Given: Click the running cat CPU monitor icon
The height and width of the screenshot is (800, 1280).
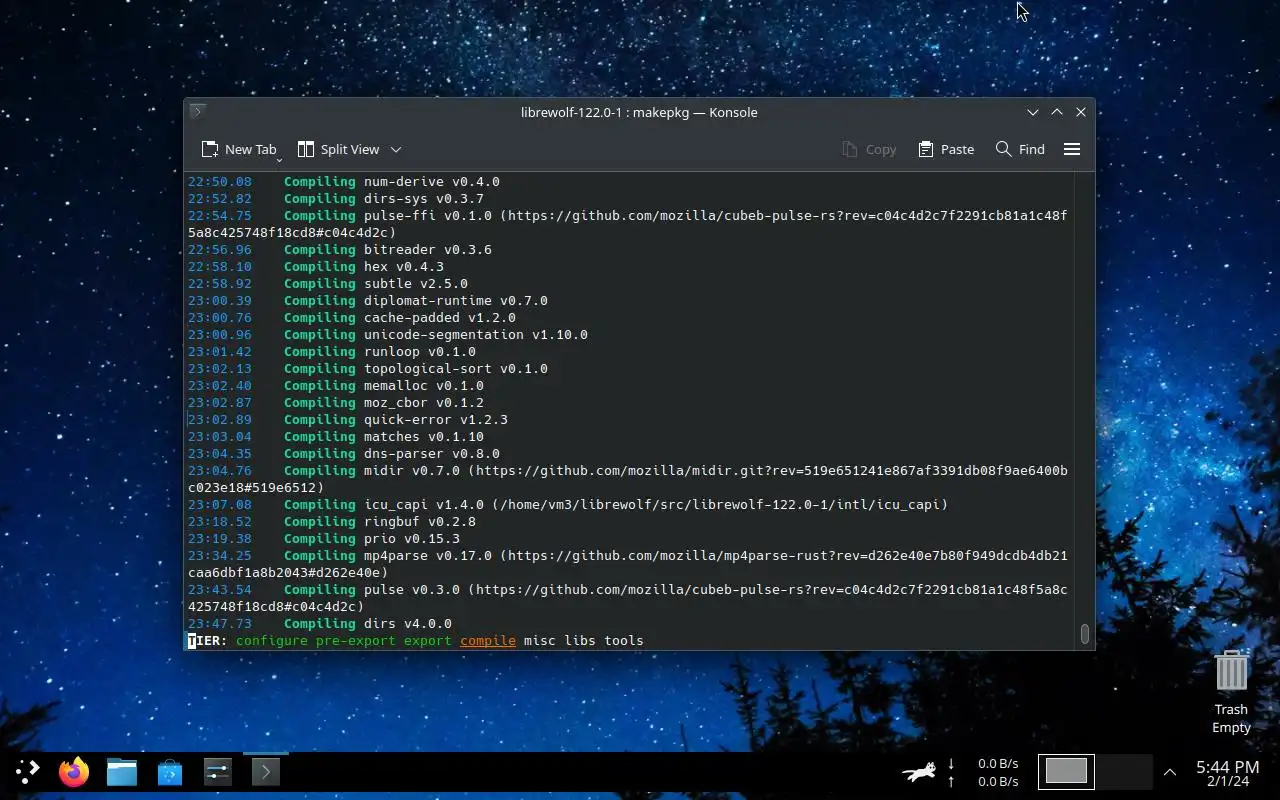Looking at the screenshot, I should [x=919, y=772].
